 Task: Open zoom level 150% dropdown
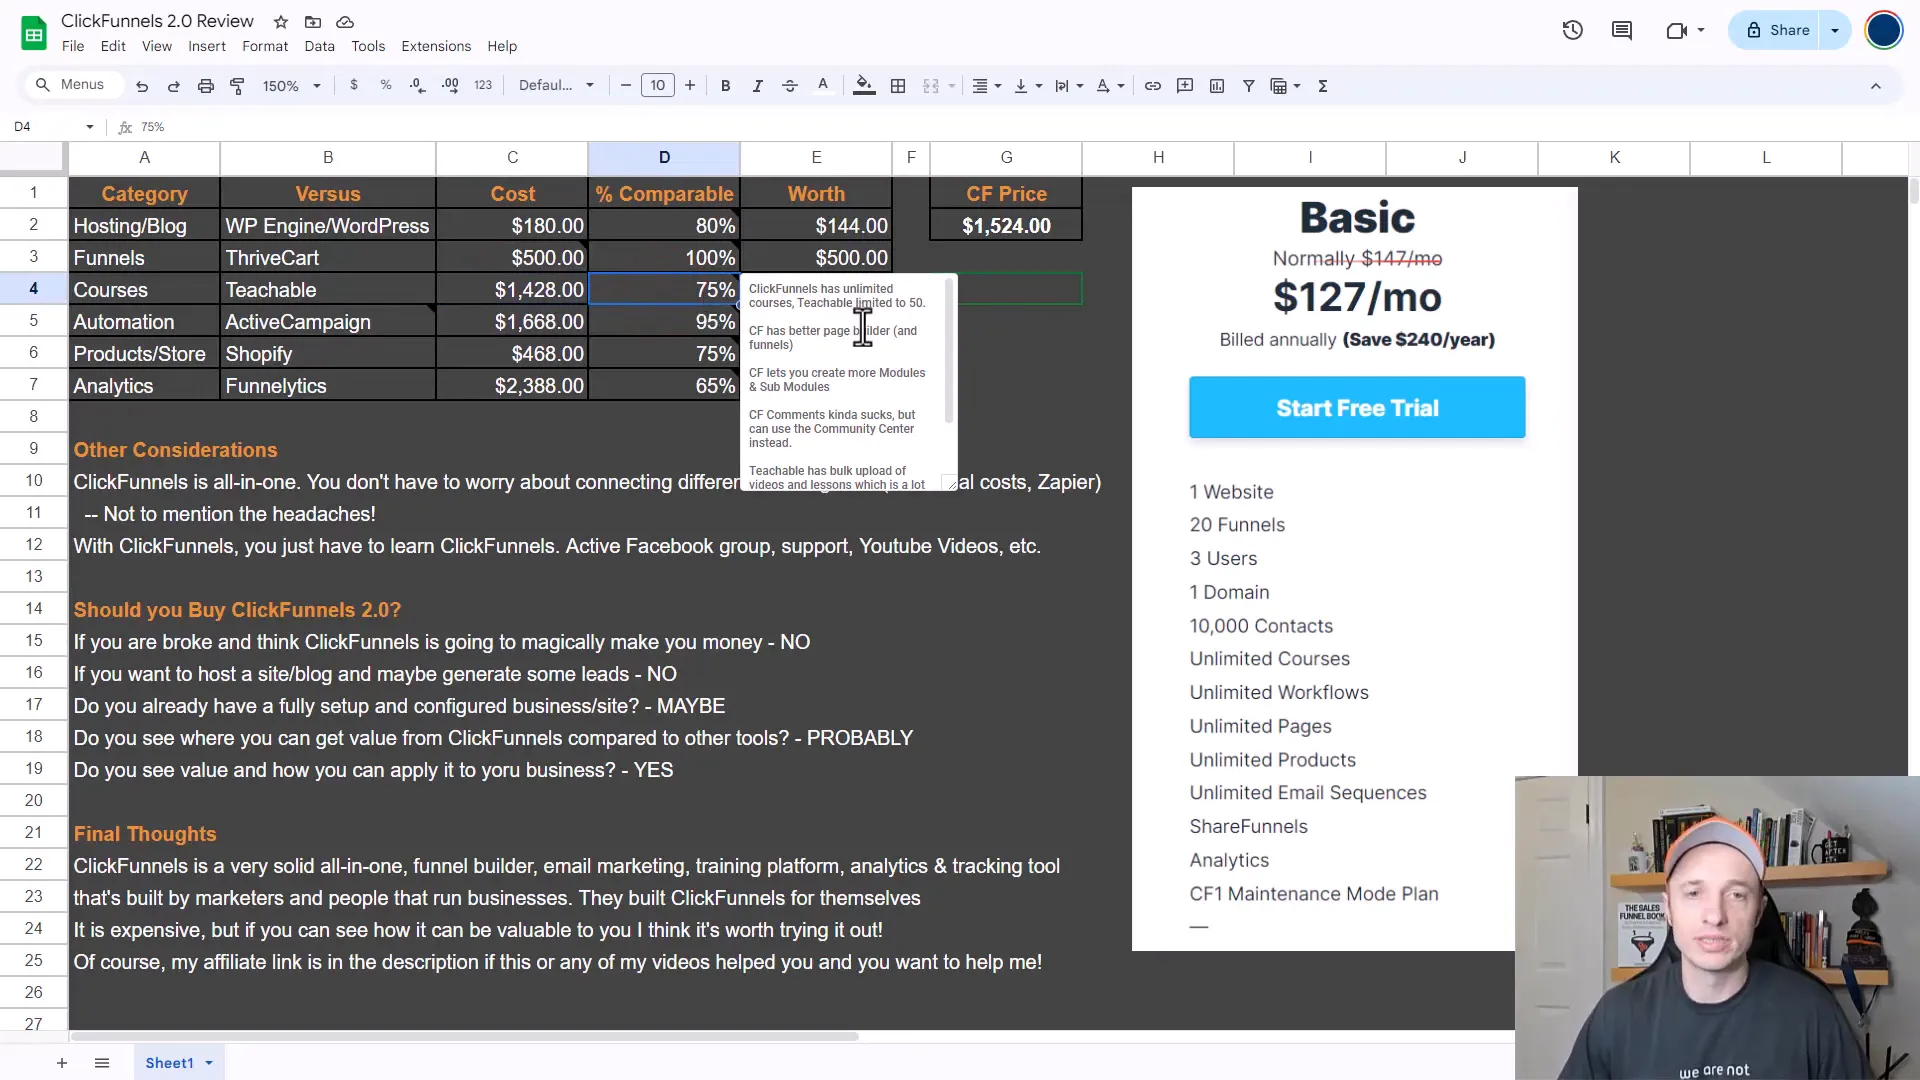(291, 86)
